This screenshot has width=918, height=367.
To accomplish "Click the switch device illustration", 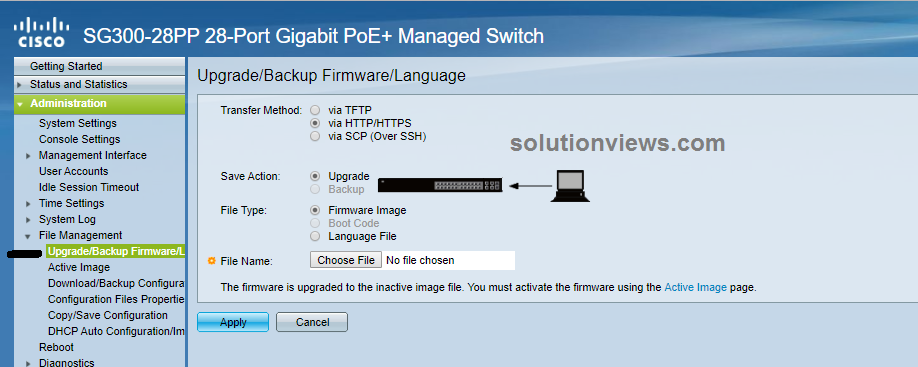I will (440, 185).
